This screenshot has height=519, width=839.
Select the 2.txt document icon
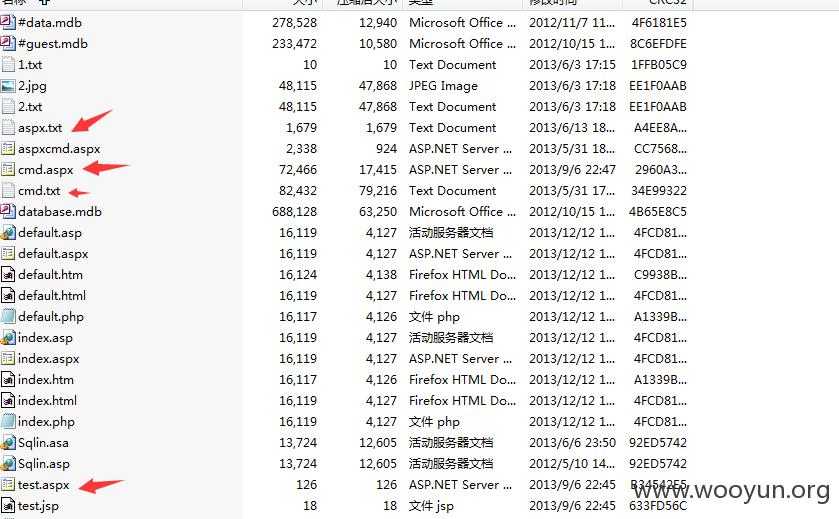coord(8,106)
